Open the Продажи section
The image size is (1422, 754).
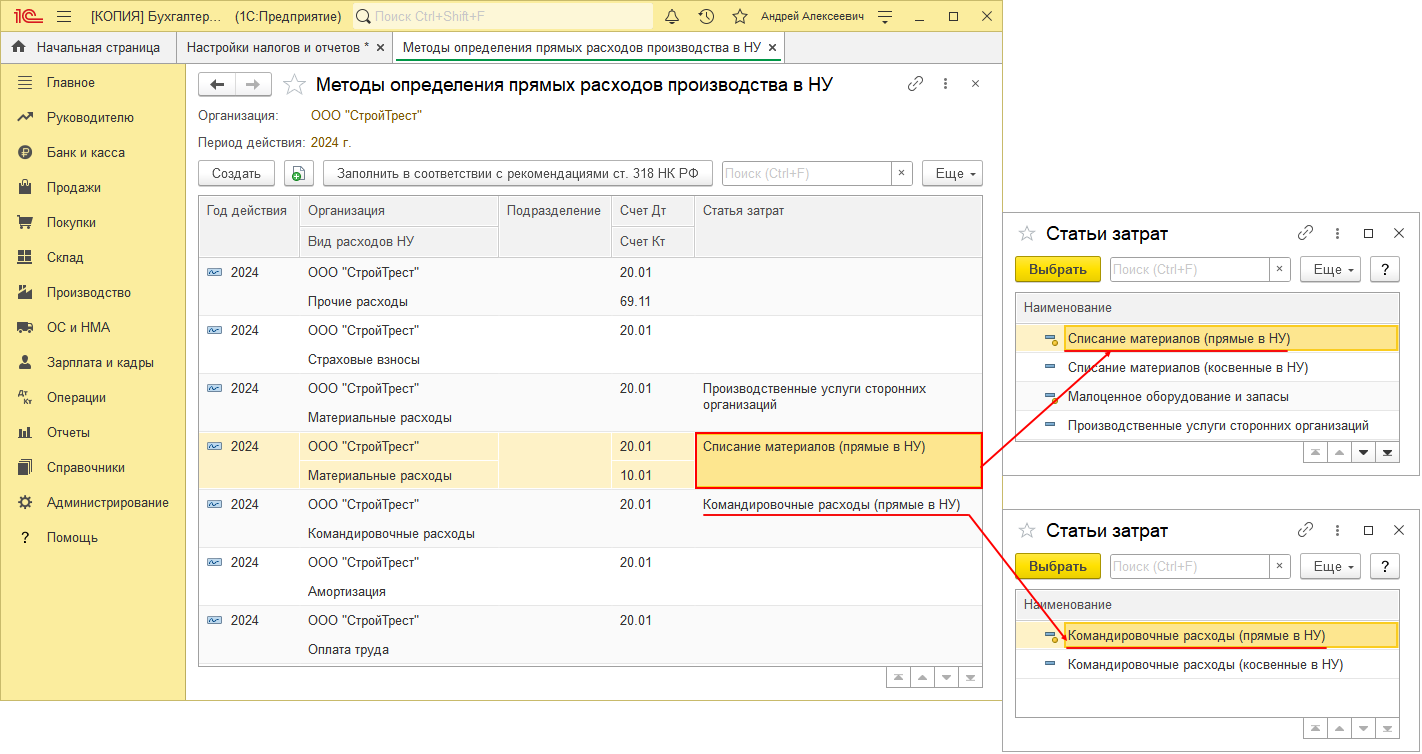[x=73, y=187]
